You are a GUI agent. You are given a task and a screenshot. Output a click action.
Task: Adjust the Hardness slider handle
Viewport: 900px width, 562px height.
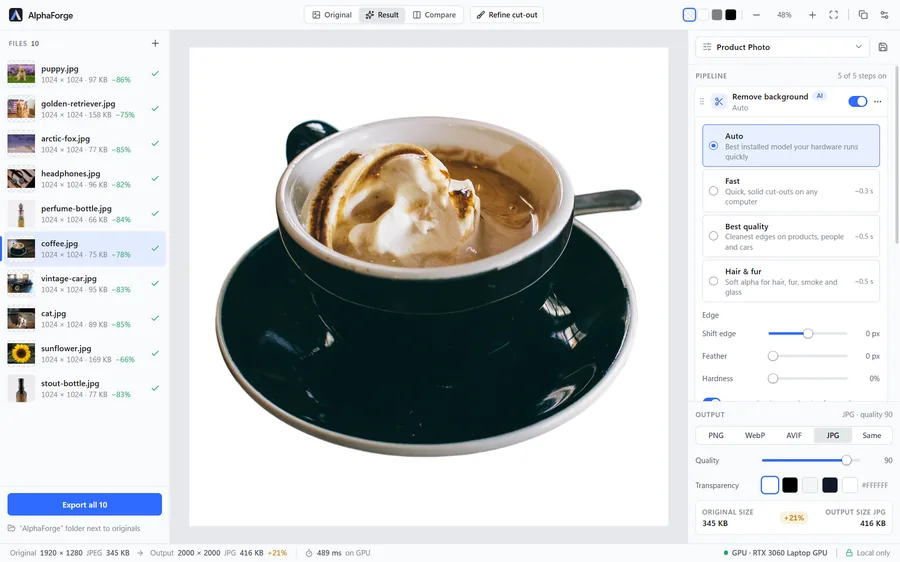773,378
